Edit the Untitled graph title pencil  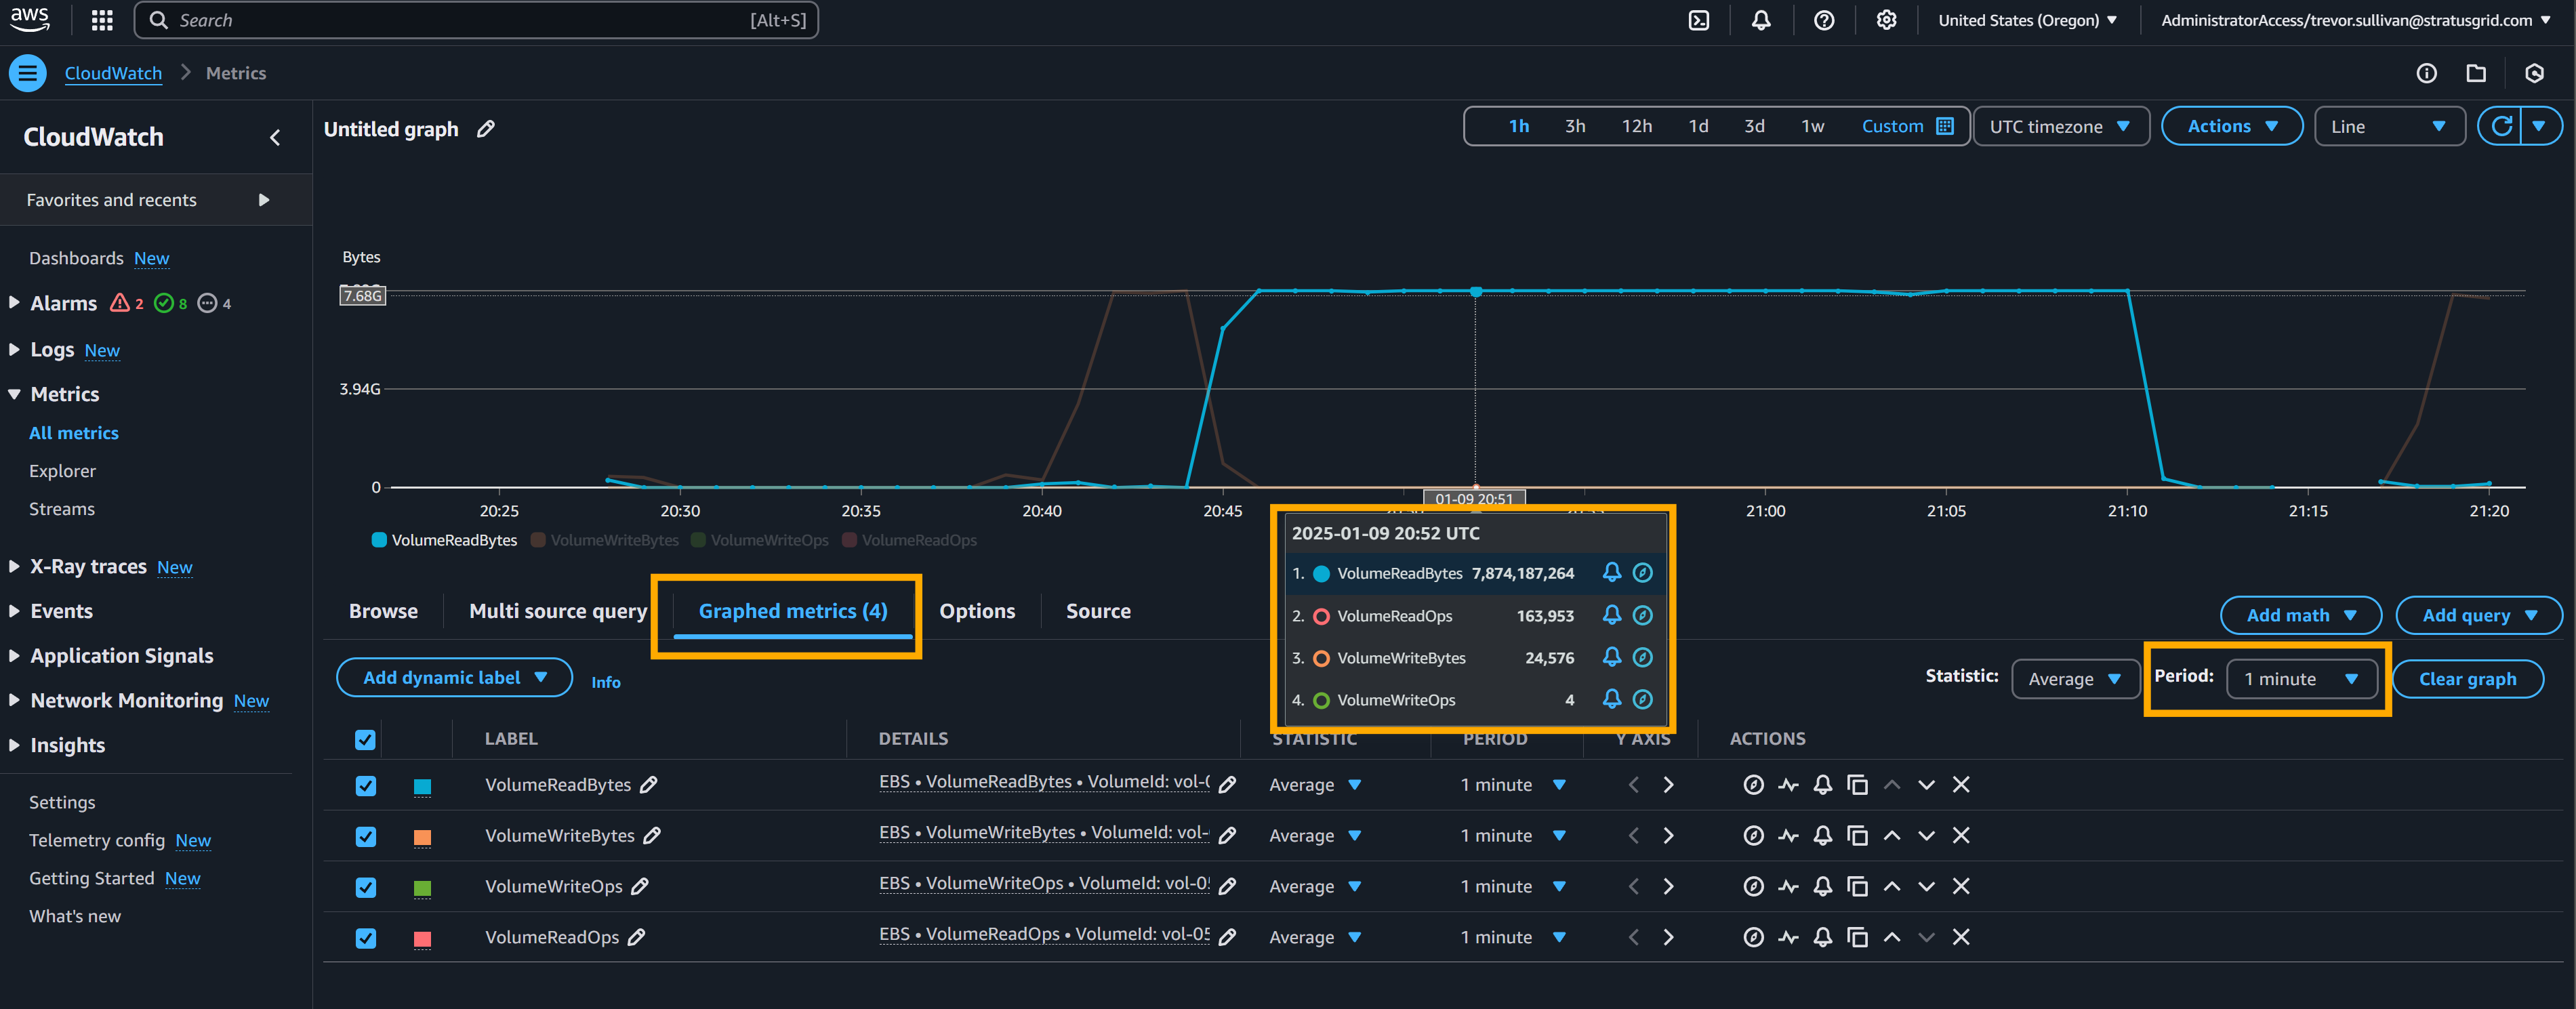click(486, 129)
